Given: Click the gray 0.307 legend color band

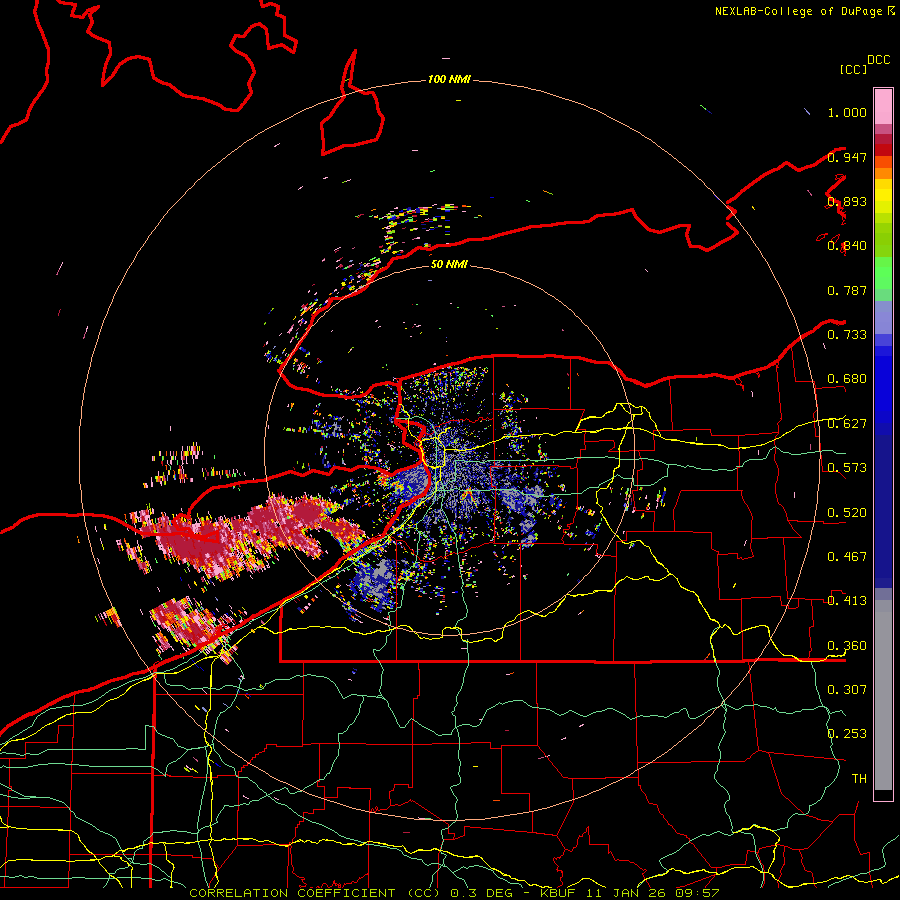Looking at the screenshot, I should pos(883,689).
